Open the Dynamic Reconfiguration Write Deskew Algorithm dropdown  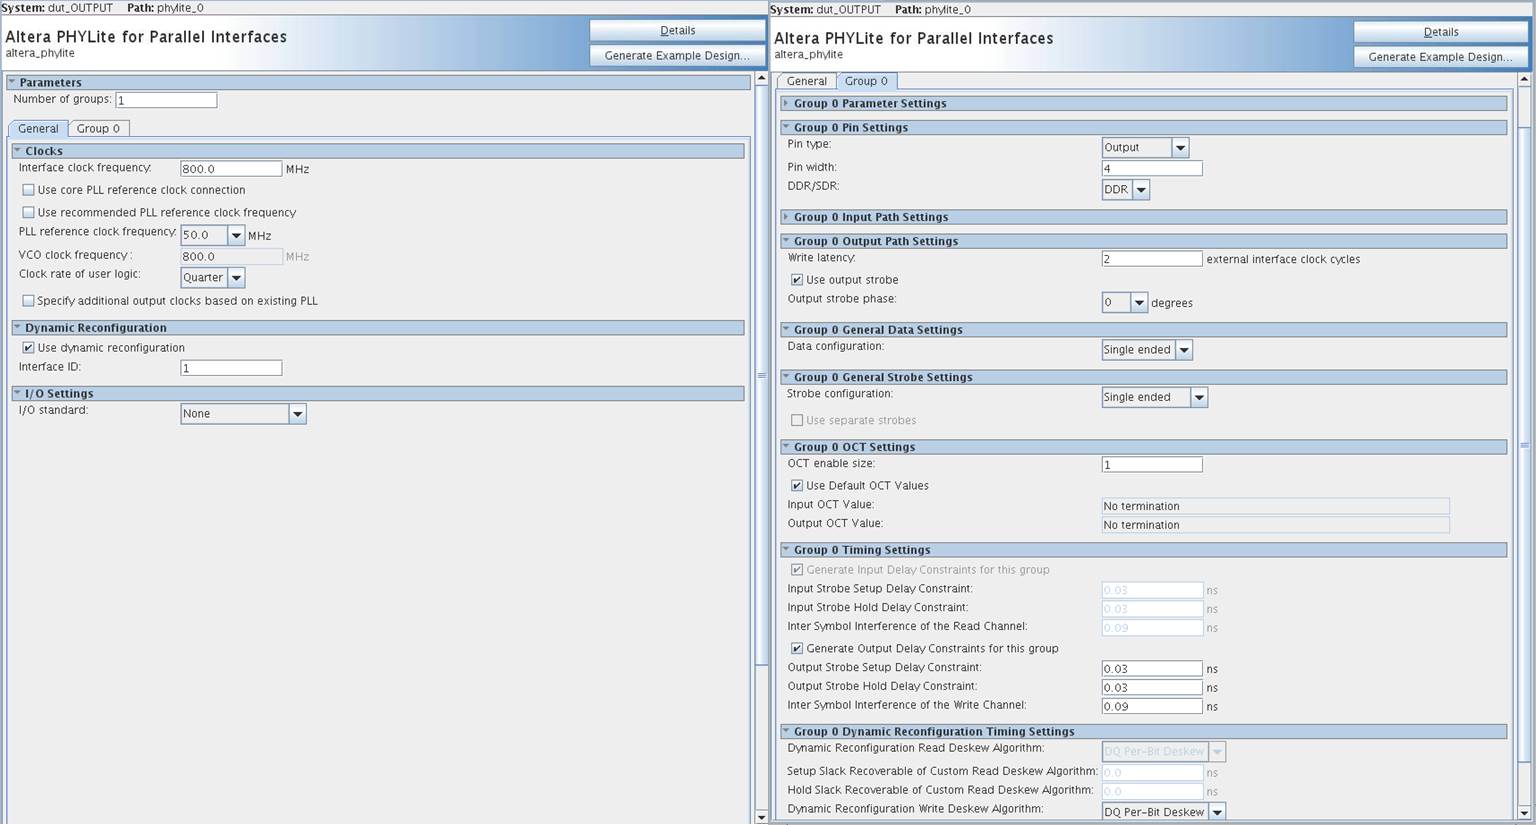1217,812
